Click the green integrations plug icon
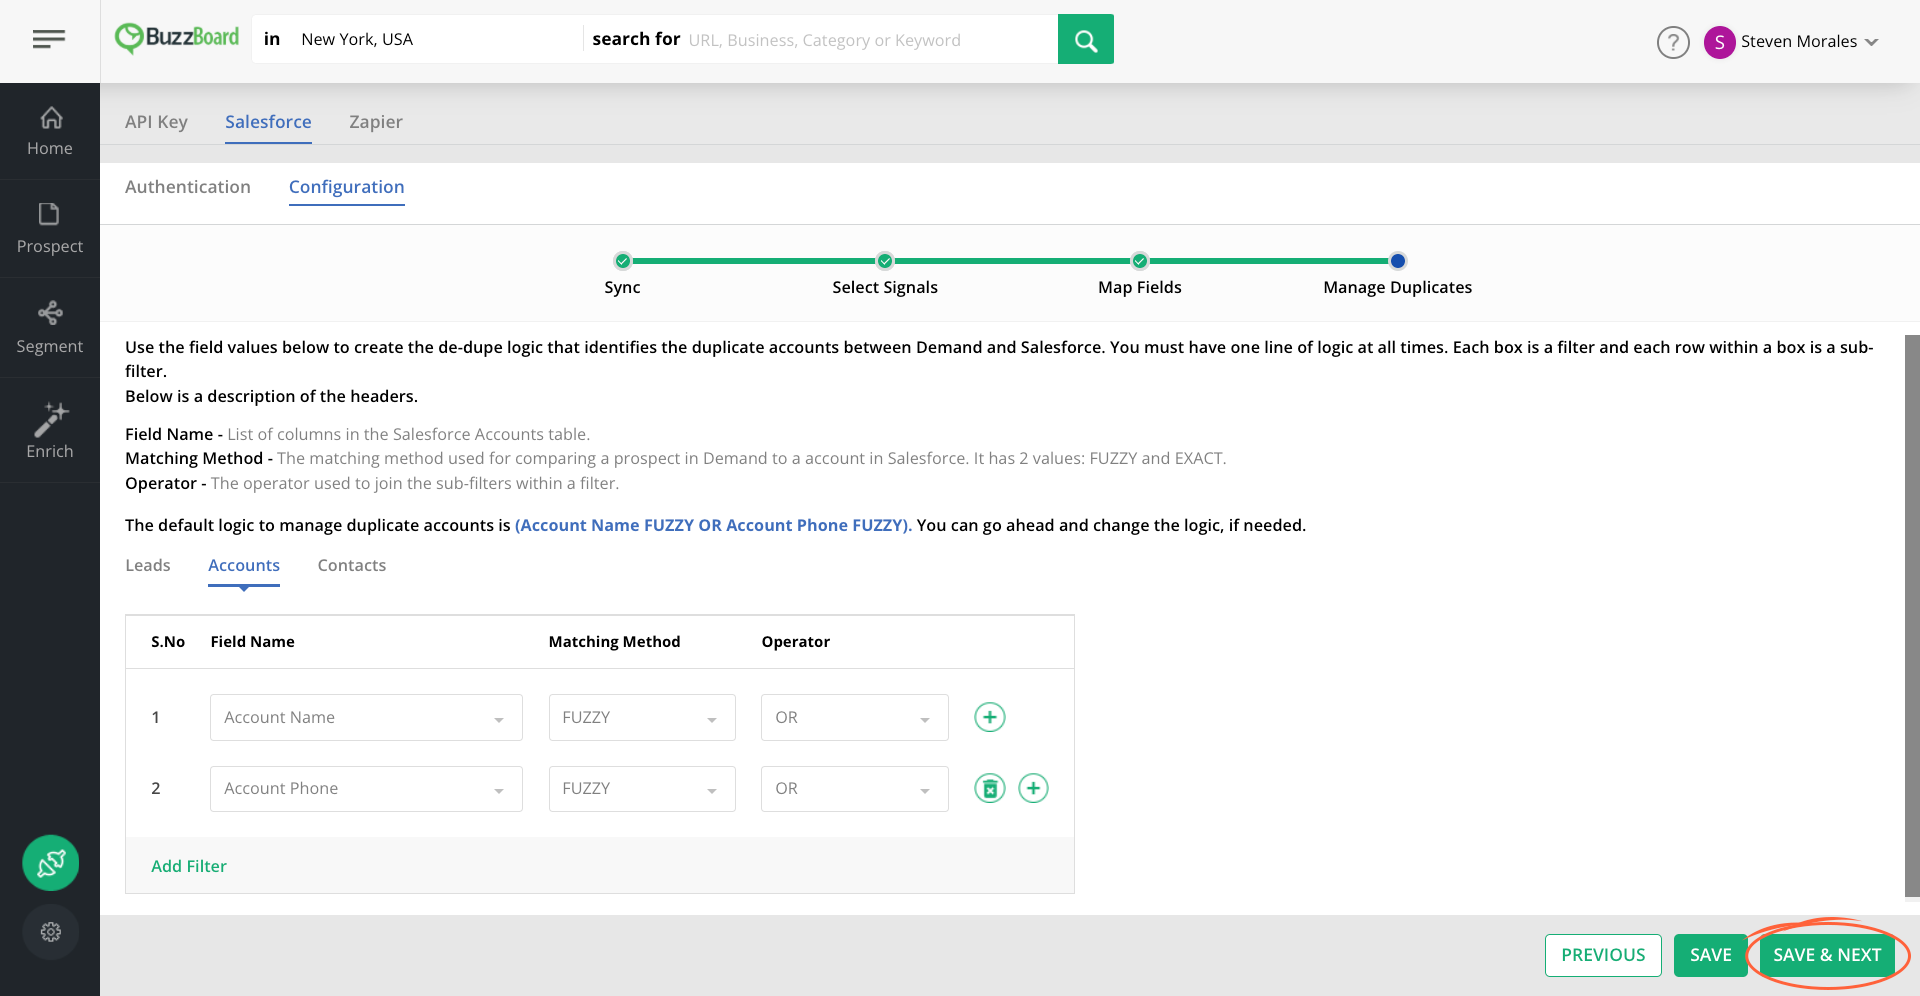This screenshot has height=996, width=1920. 51,863
